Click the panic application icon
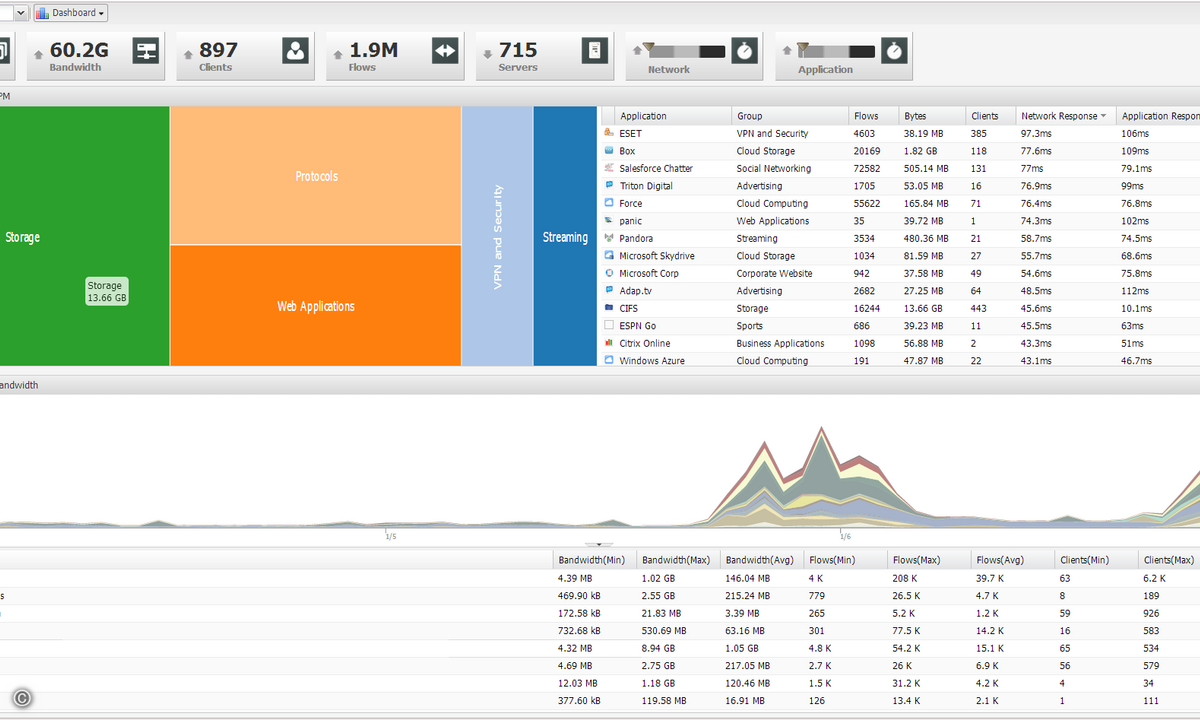The height and width of the screenshot is (720, 1200). point(609,221)
